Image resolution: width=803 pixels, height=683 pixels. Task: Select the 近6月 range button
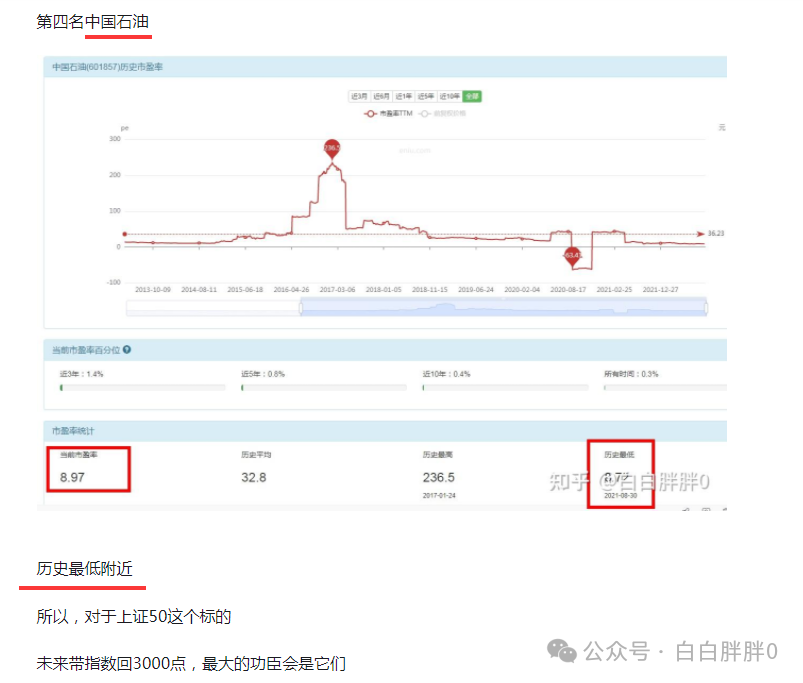tap(381, 96)
